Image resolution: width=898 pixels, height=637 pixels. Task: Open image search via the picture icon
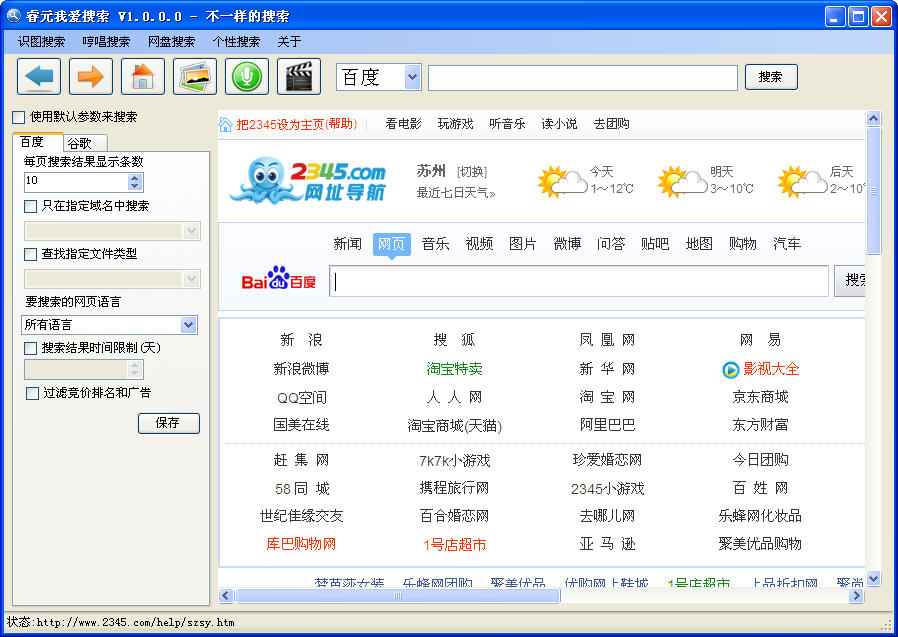click(195, 76)
